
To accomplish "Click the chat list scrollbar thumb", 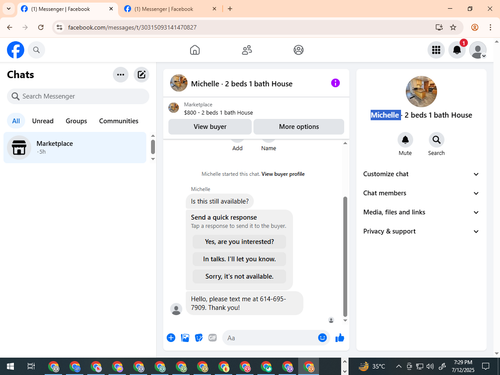I will pyautogui.click(x=153, y=147).
